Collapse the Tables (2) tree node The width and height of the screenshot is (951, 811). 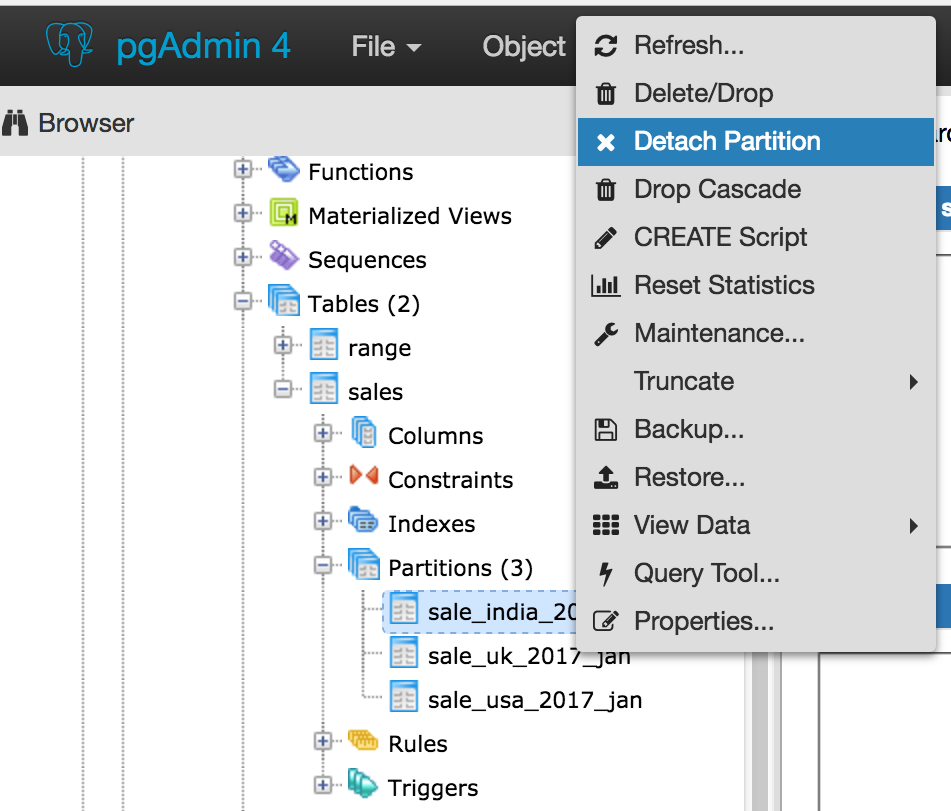point(242,302)
